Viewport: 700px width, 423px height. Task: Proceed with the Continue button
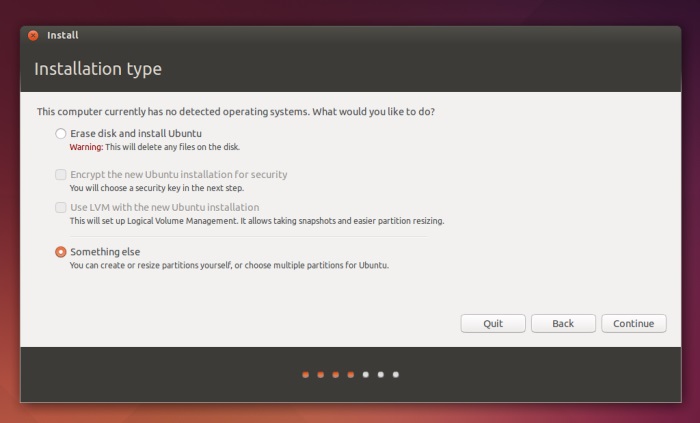click(633, 323)
